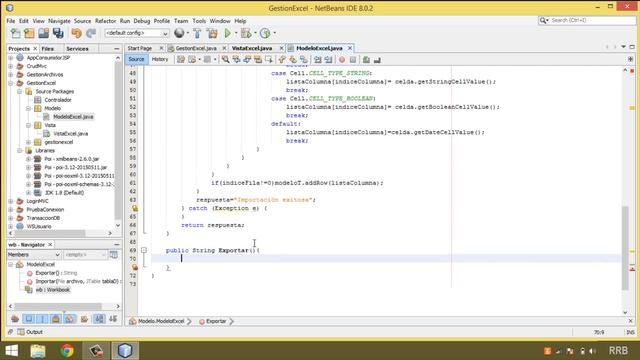Toggle Show Non-Public Members filter
The width and height of the screenshot is (640, 360).
(56, 319)
